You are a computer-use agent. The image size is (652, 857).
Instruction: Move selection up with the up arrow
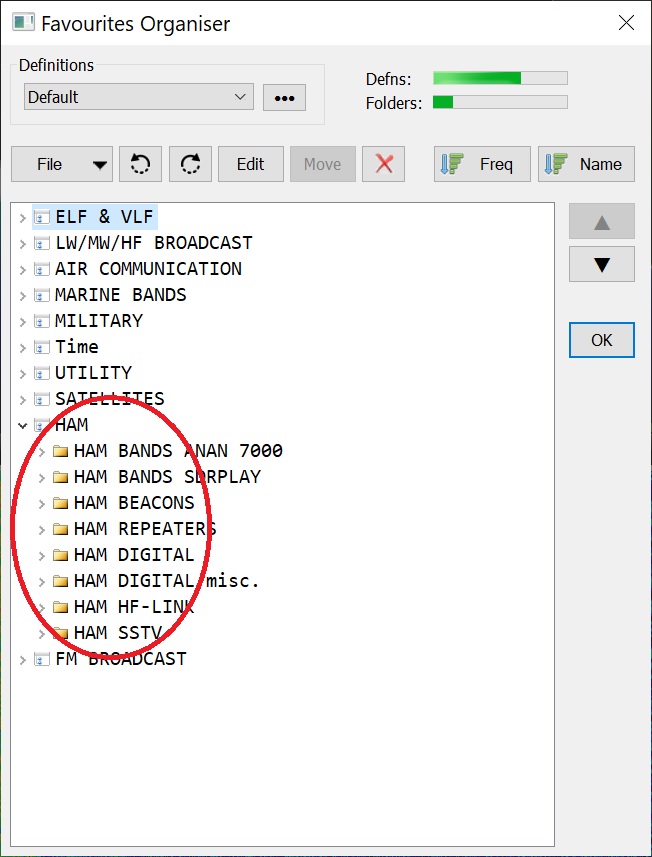coord(602,222)
